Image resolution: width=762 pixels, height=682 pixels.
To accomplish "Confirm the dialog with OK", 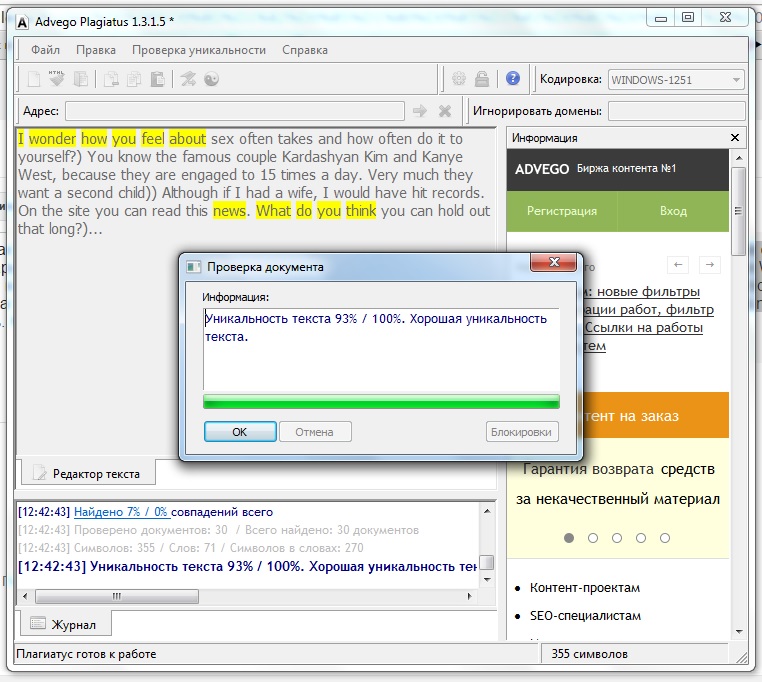I will click(240, 432).
